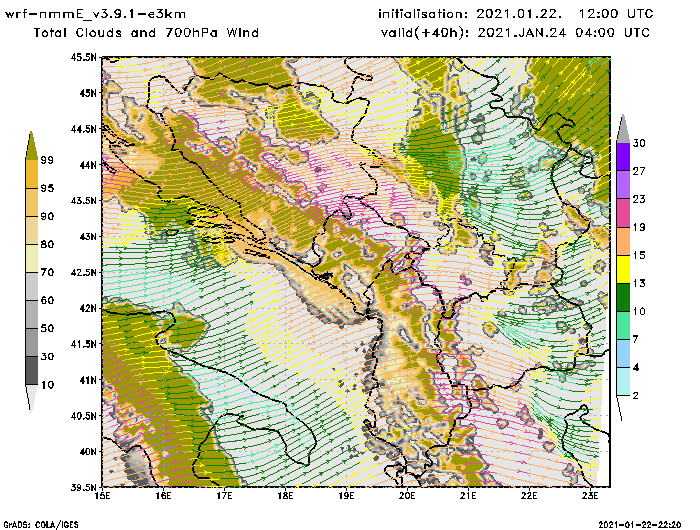
Task: Click the '40.5N' latitude label
Action: pyautogui.click(x=83, y=416)
